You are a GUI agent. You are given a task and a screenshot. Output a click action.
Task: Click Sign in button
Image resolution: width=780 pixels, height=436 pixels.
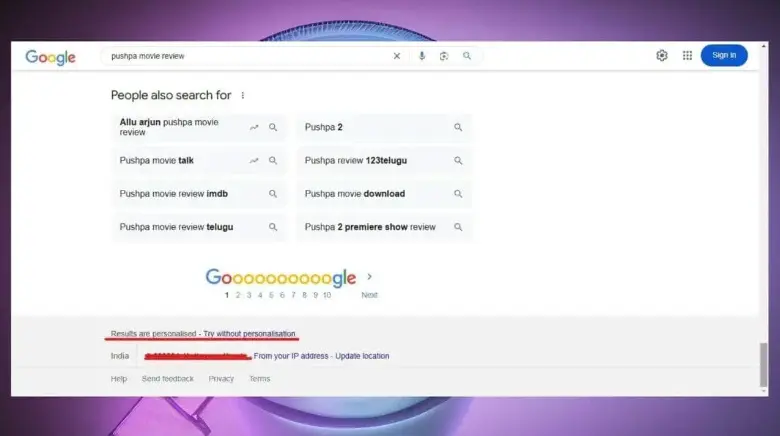(x=724, y=55)
